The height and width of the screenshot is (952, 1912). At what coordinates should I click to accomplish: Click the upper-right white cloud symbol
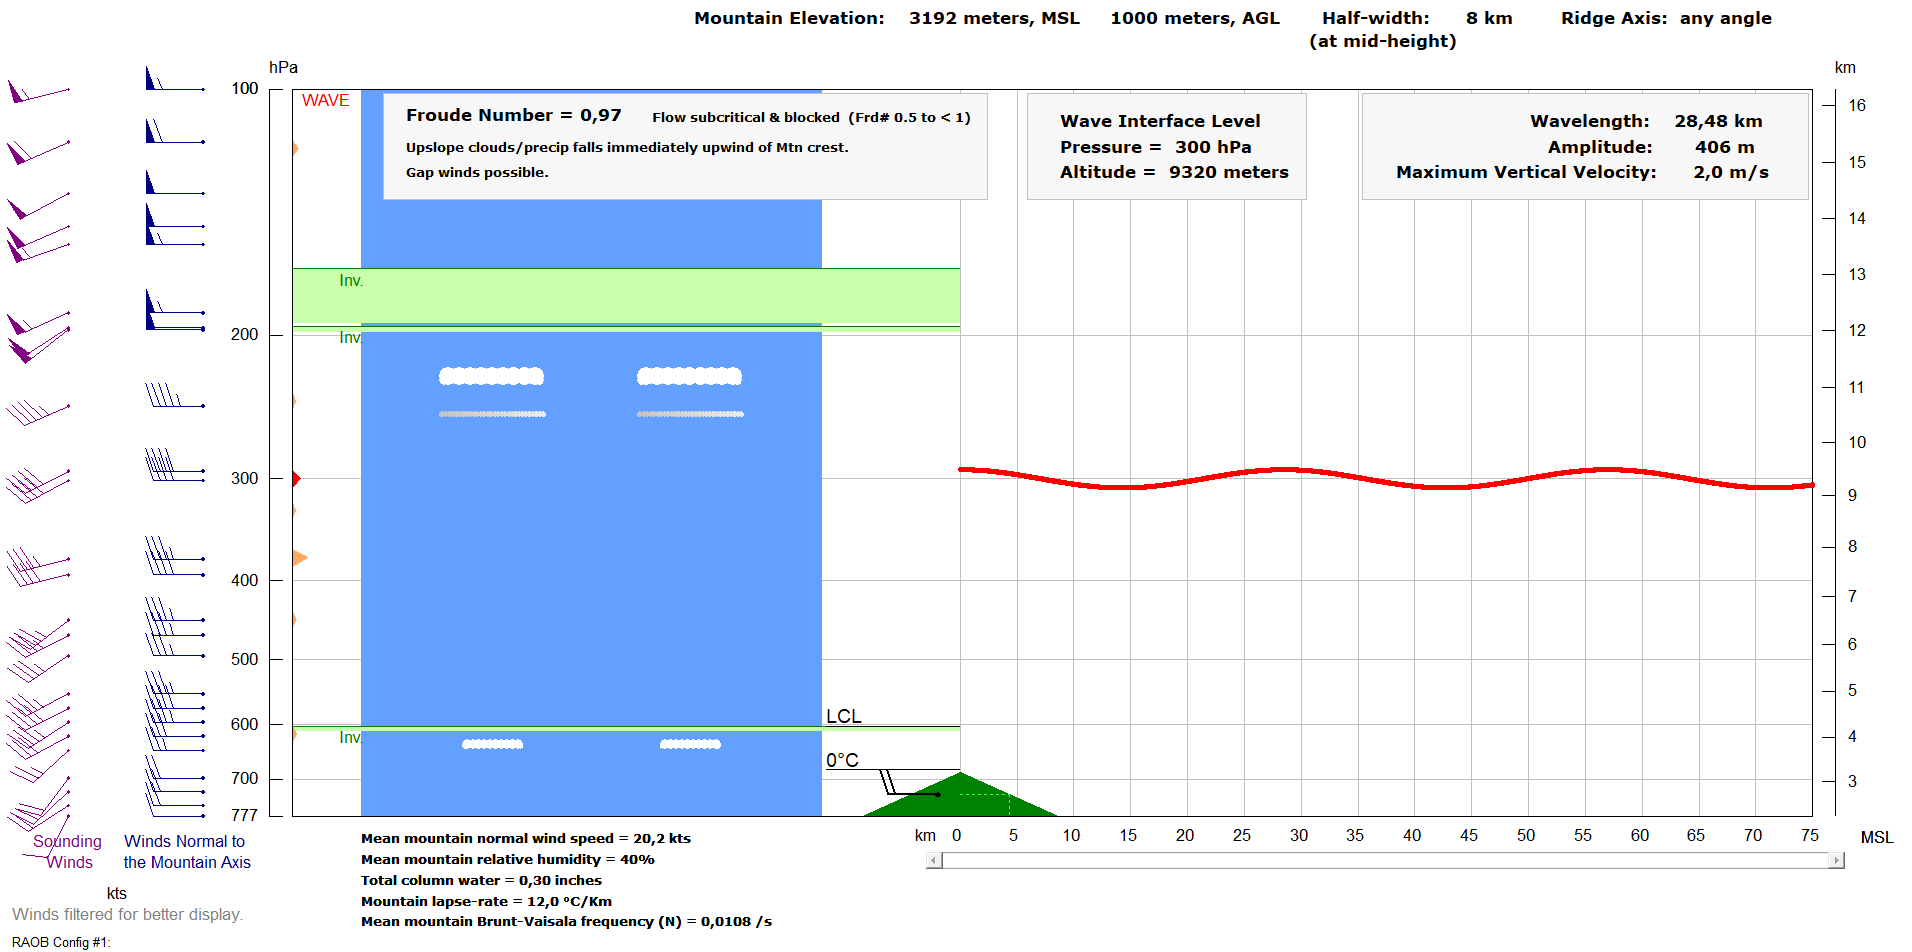tap(689, 377)
